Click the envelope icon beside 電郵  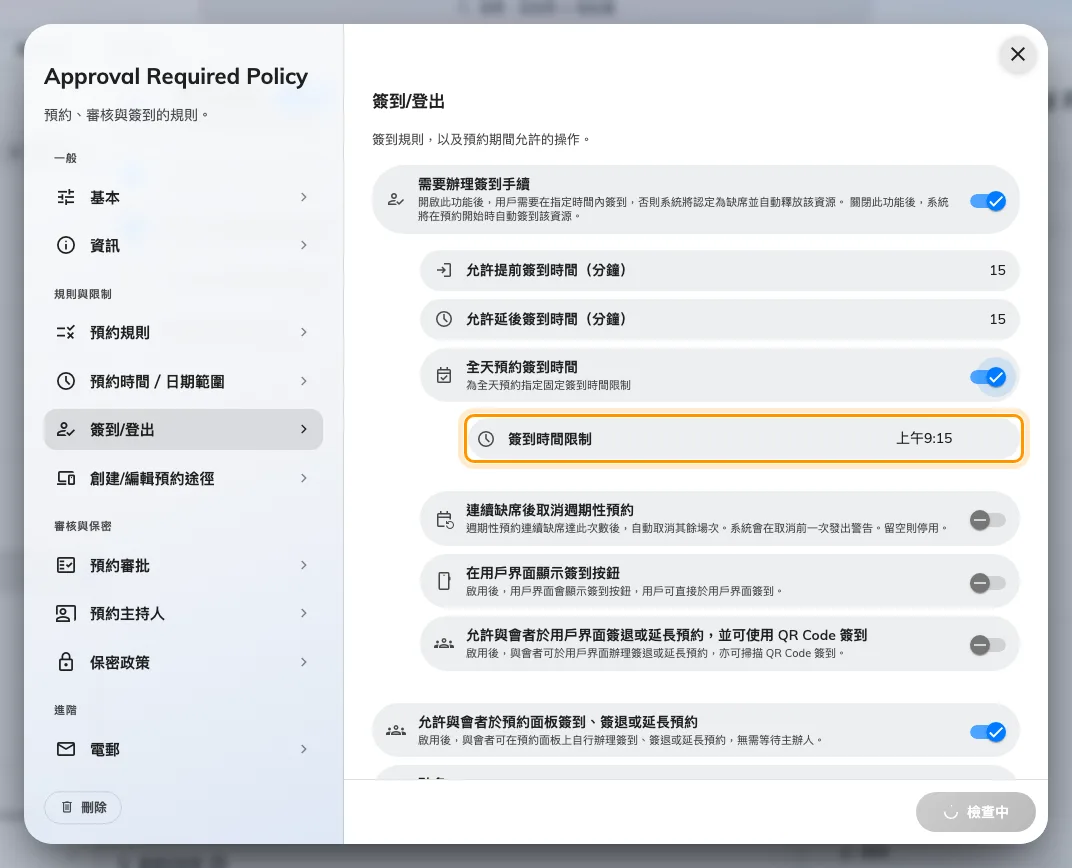pyautogui.click(x=66, y=749)
